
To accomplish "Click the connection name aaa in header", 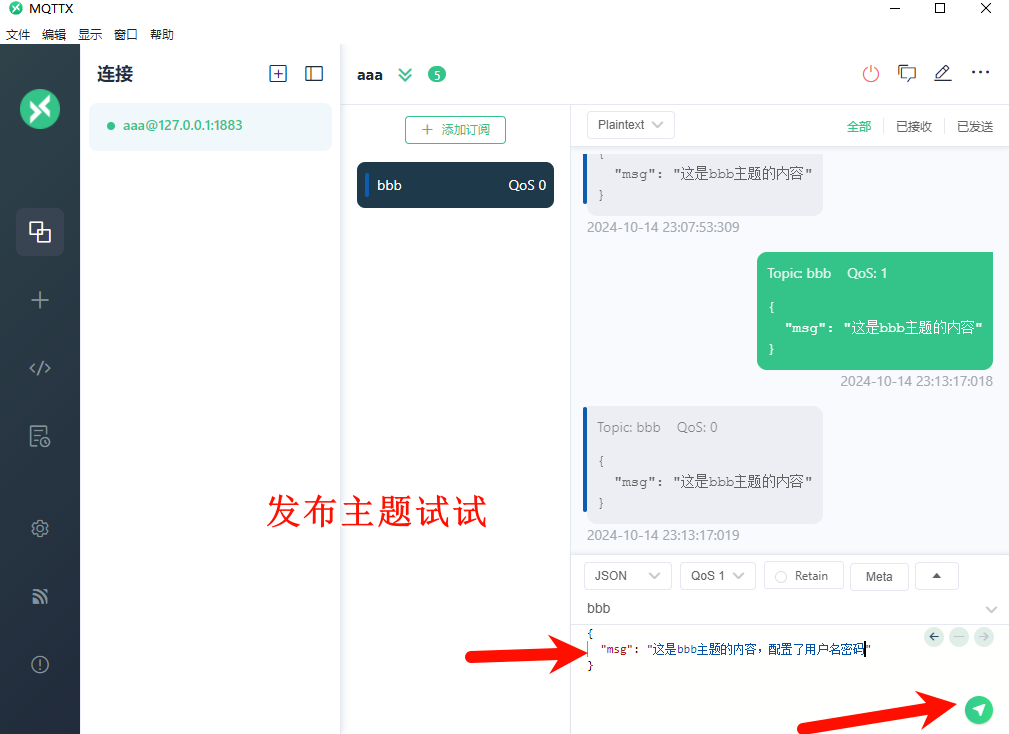I will pos(370,75).
